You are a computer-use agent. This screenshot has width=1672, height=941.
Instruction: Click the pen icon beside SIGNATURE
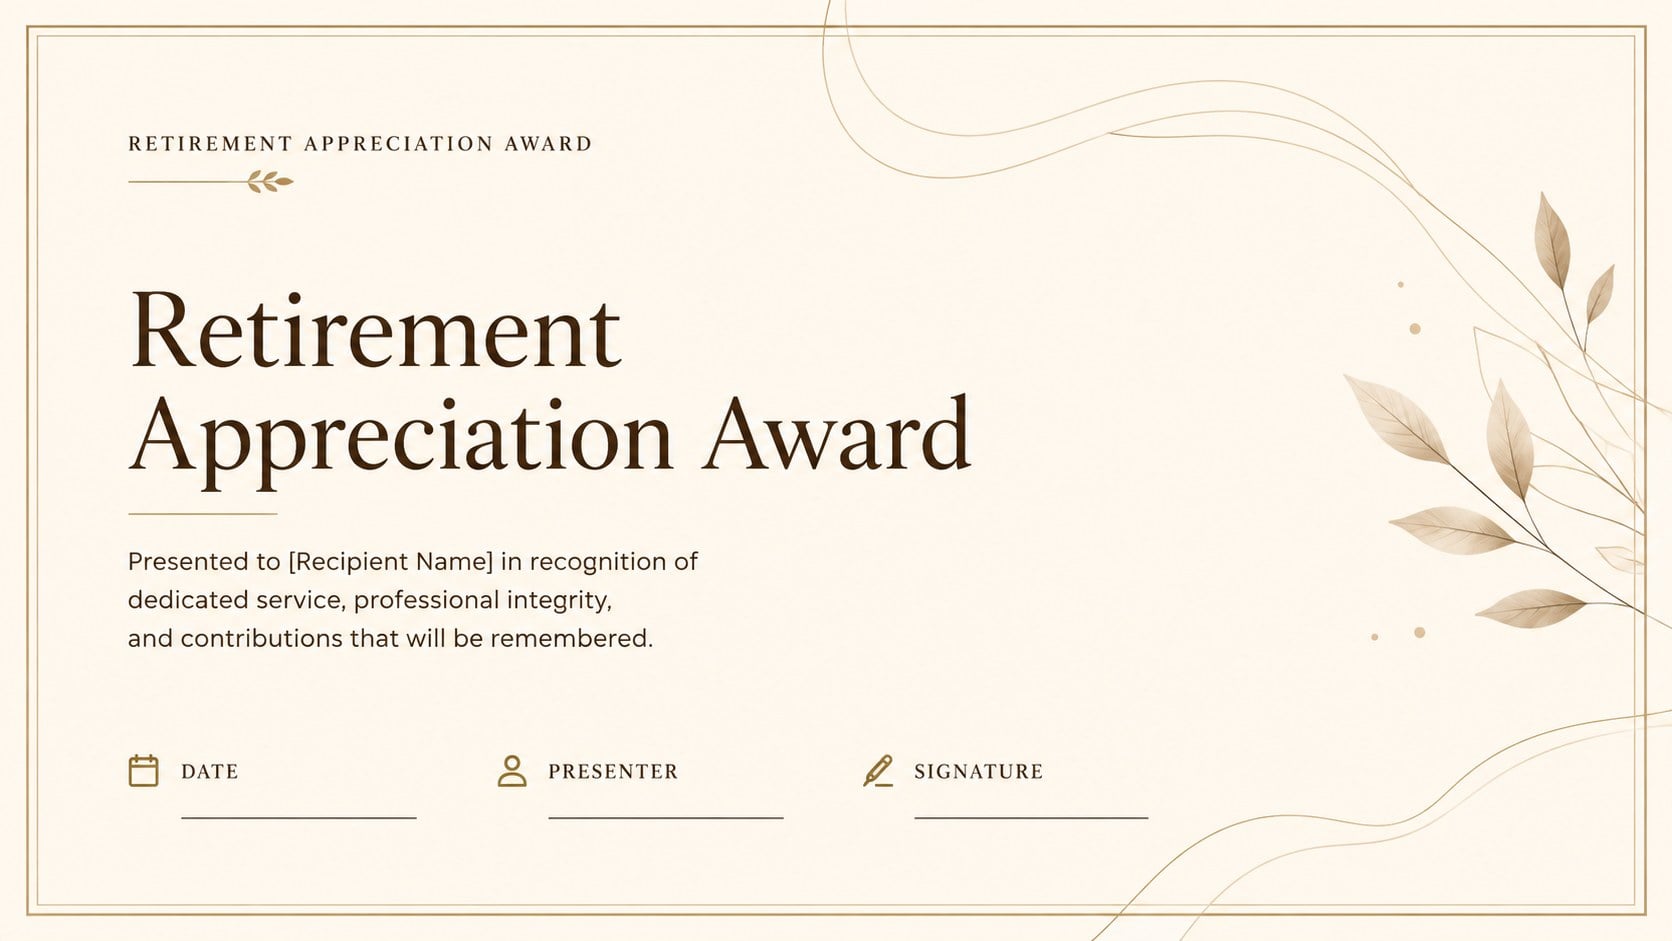[878, 771]
